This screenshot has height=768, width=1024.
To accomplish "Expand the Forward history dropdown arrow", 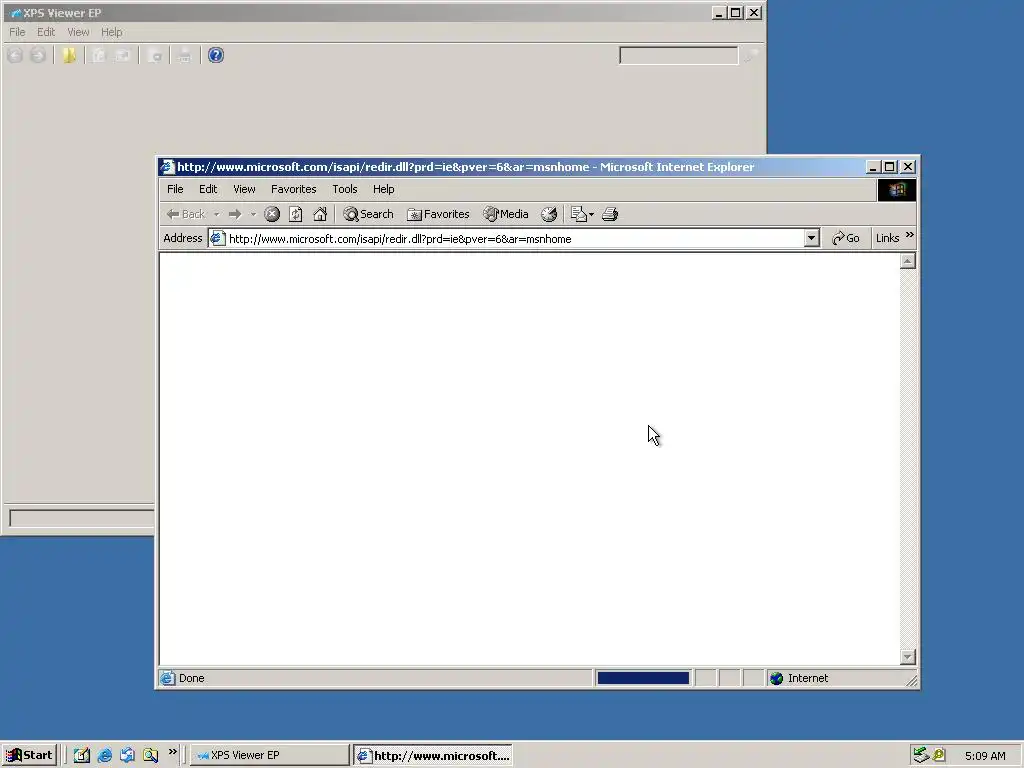I will (x=253, y=214).
